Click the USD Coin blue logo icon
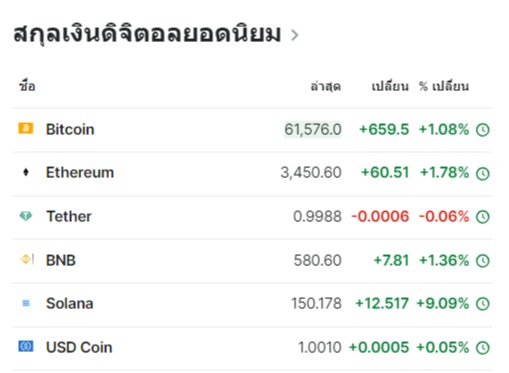This screenshot has width=509, height=373. tap(26, 346)
